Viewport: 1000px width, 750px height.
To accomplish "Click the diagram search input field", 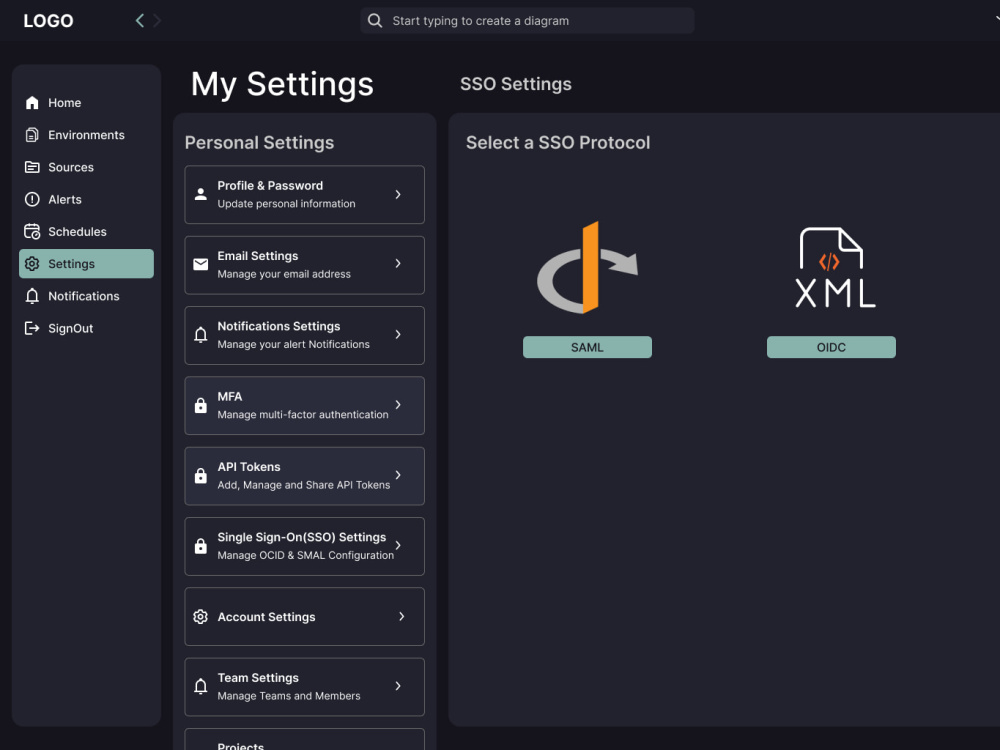I will point(527,21).
